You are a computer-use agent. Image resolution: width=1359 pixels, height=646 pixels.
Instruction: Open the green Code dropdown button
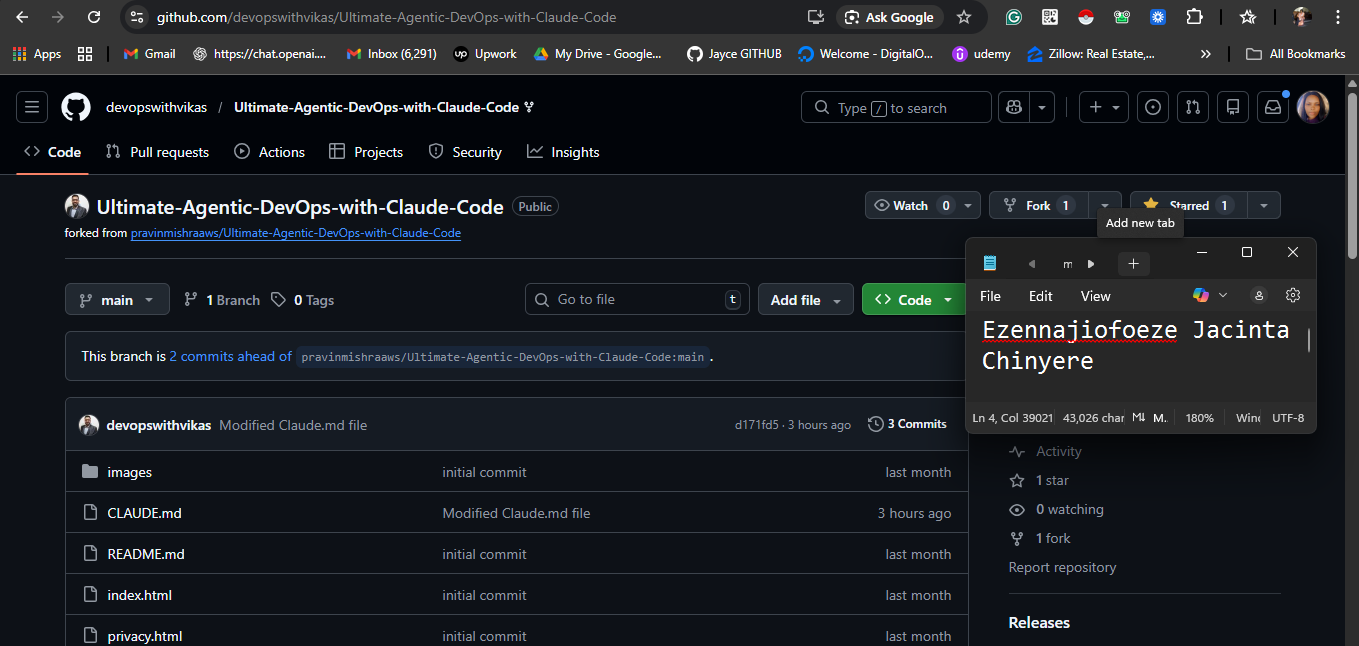coord(914,300)
